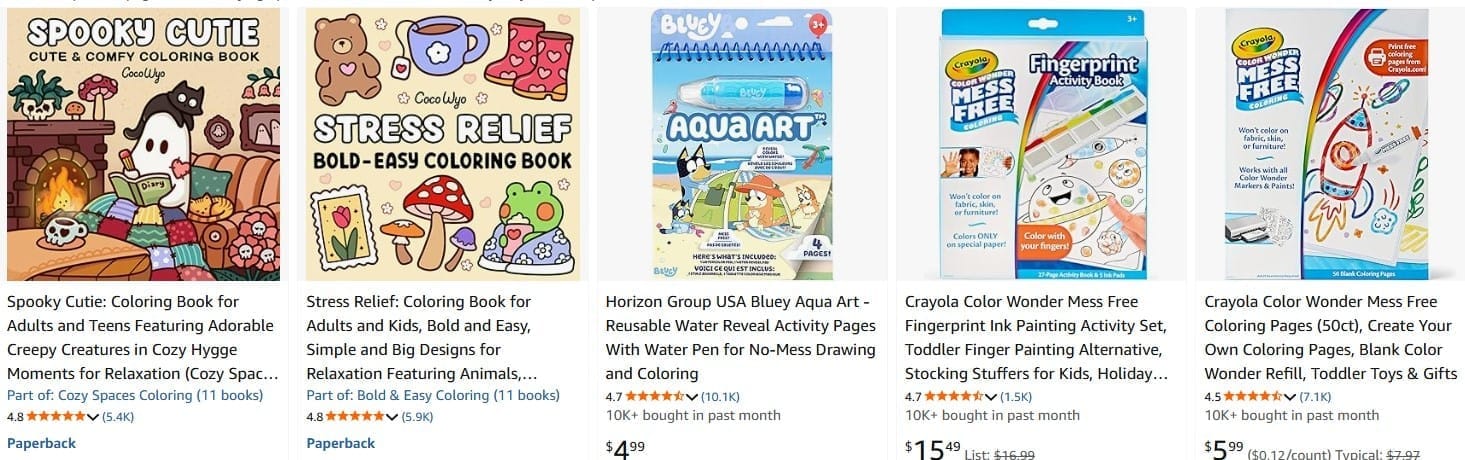The width and height of the screenshot is (1465, 460).
Task: Open the Bluey Aqua Art product image
Action: click(741, 145)
